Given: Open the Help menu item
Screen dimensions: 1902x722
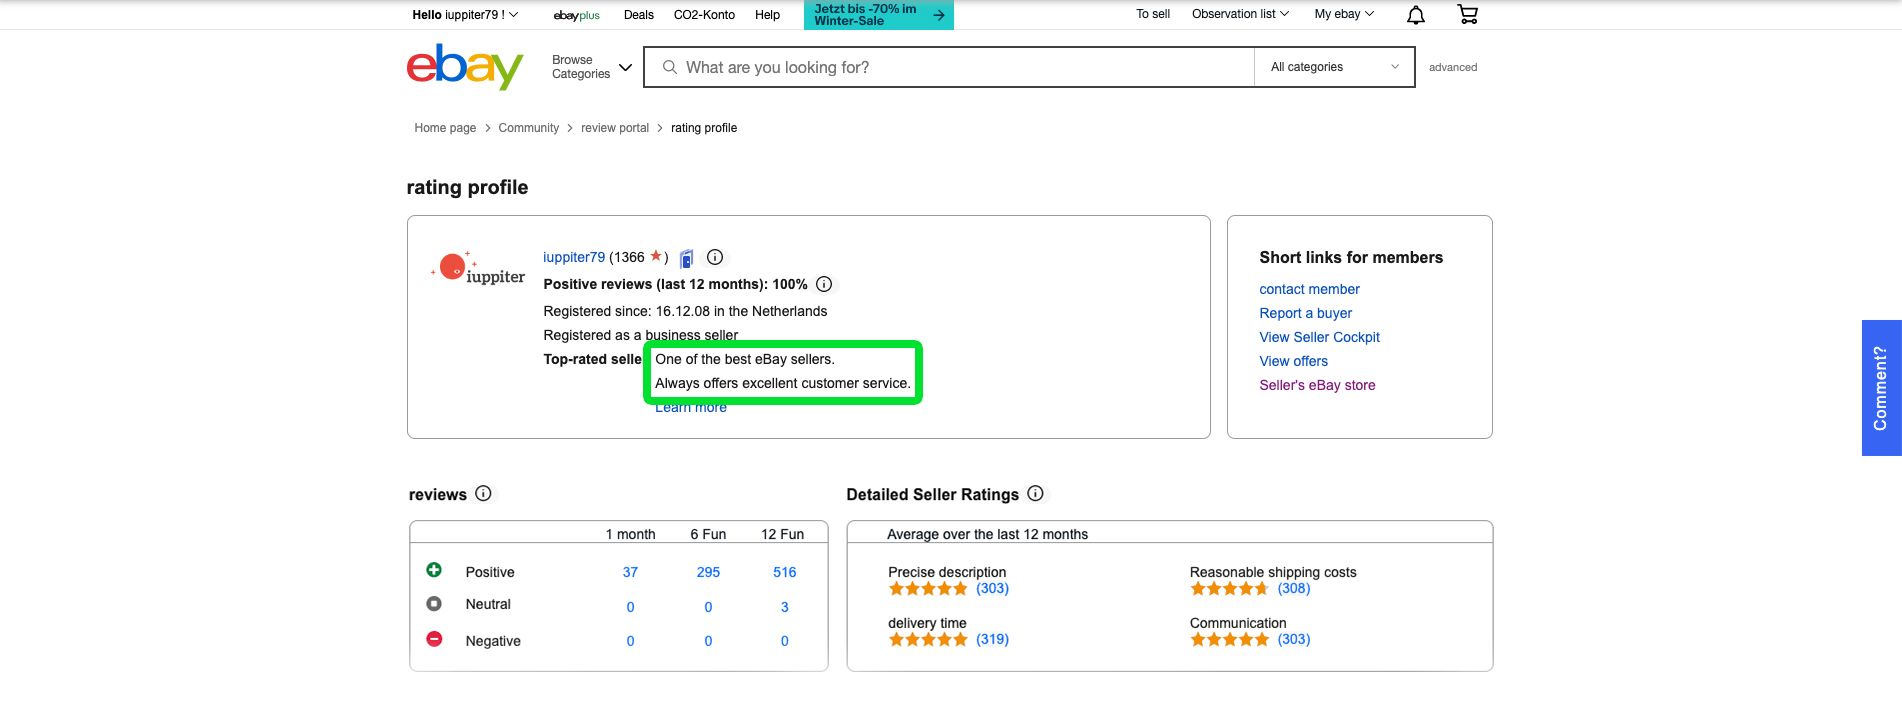Looking at the screenshot, I should click(x=767, y=15).
